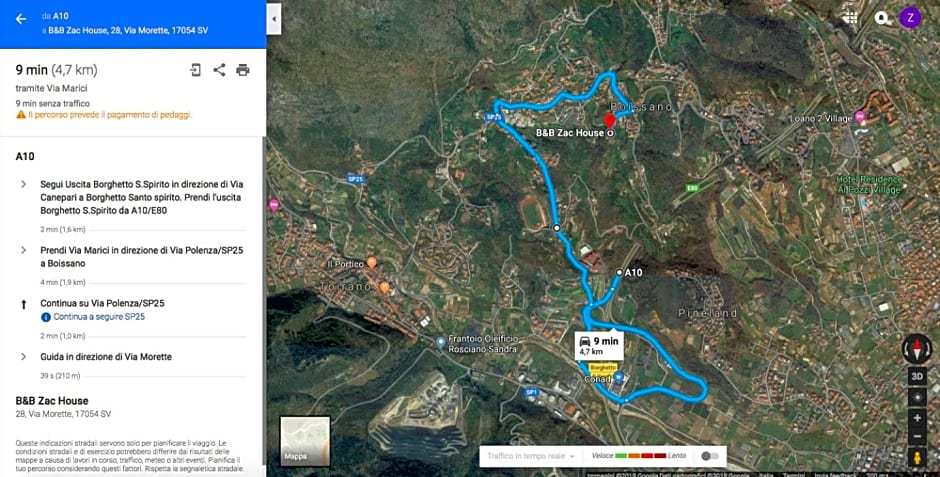Click the Continua a seguire SP25 link
This screenshot has width=940, height=477.
(x=99, y=316)
